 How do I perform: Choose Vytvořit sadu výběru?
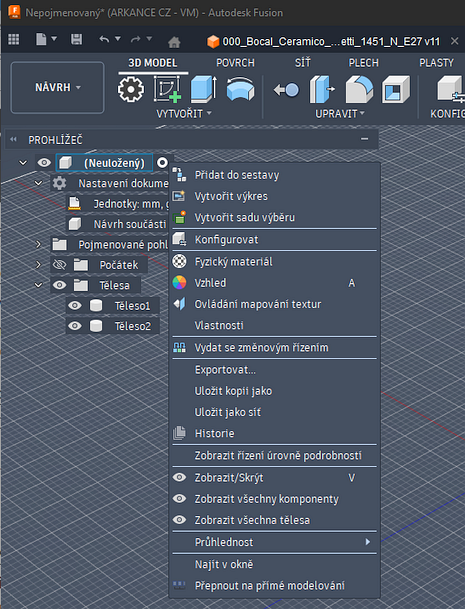tap(274, 218)
